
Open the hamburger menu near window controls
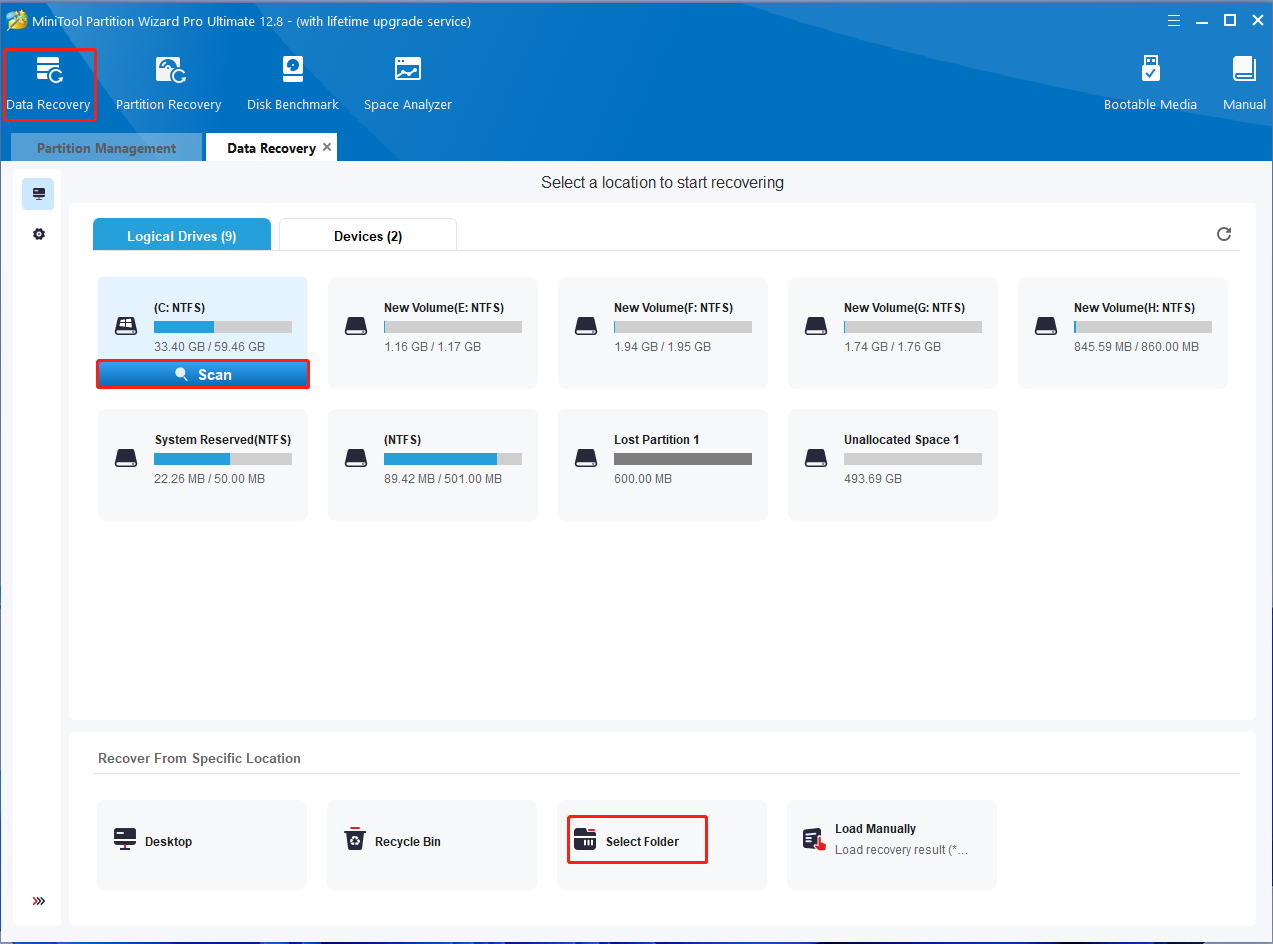[1172, 19]
